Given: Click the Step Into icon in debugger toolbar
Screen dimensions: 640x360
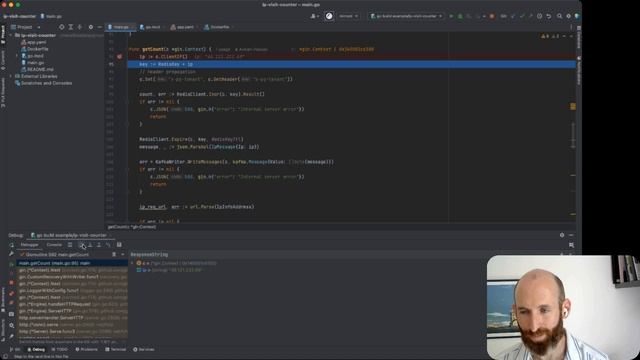Looking at the screenshot, I should [90, 245].
